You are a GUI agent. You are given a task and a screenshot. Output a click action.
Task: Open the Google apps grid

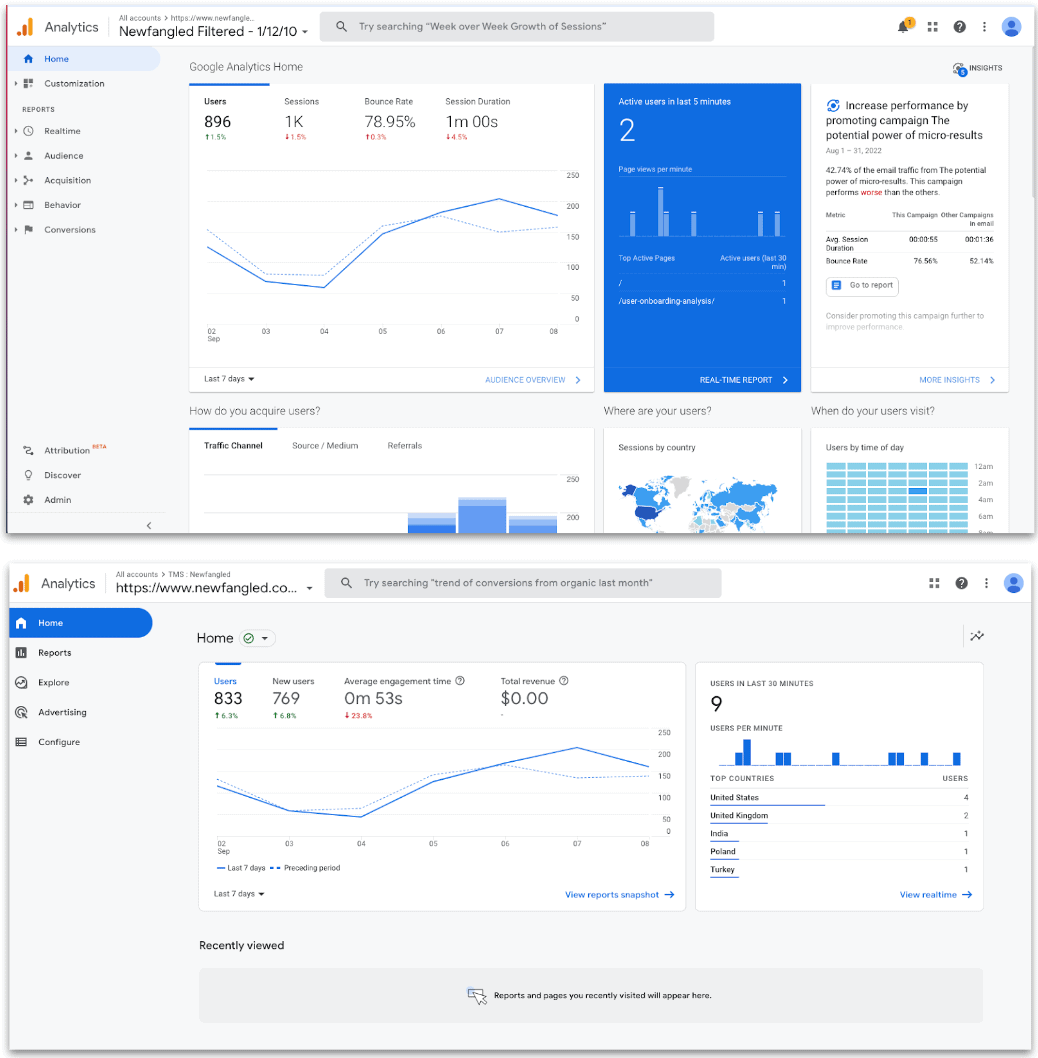[x=932, y=27]
